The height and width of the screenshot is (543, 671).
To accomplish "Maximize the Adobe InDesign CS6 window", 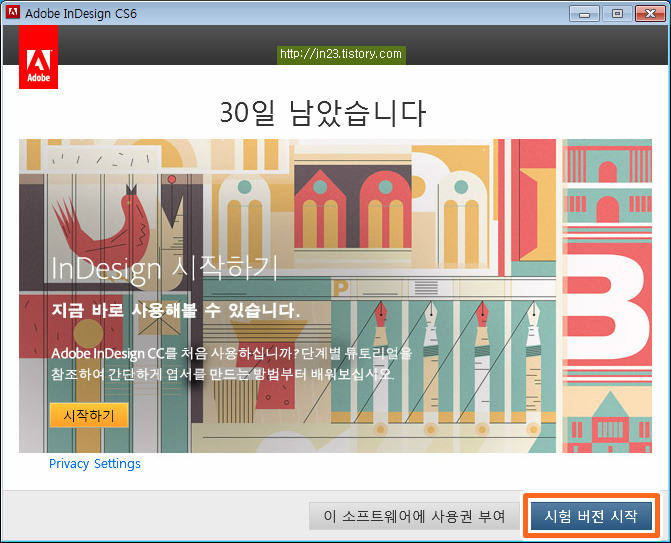I will 617,14.
